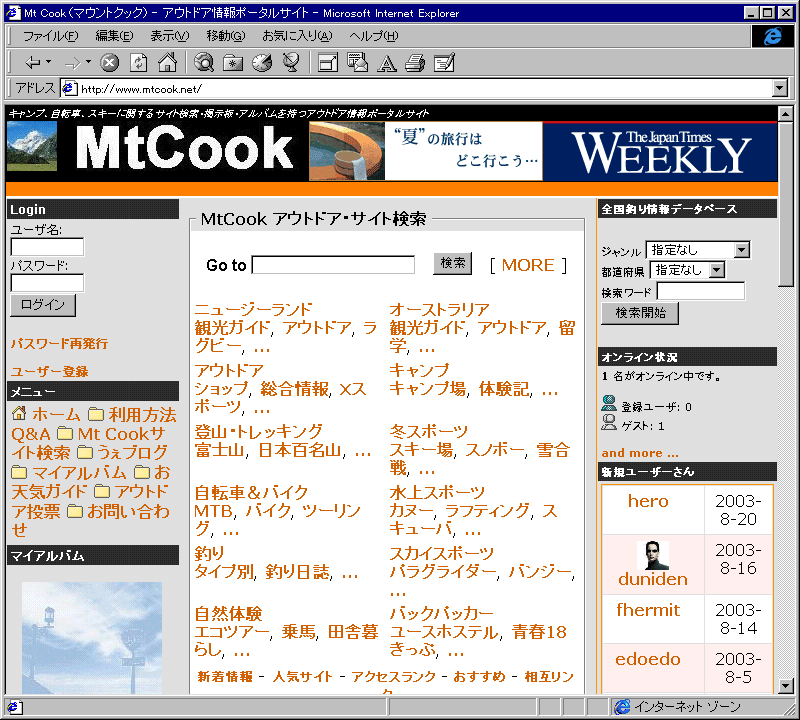Open the お気に入り(A) menu
The height and width of the screenshot is (720, 800).
click(297, 36)
